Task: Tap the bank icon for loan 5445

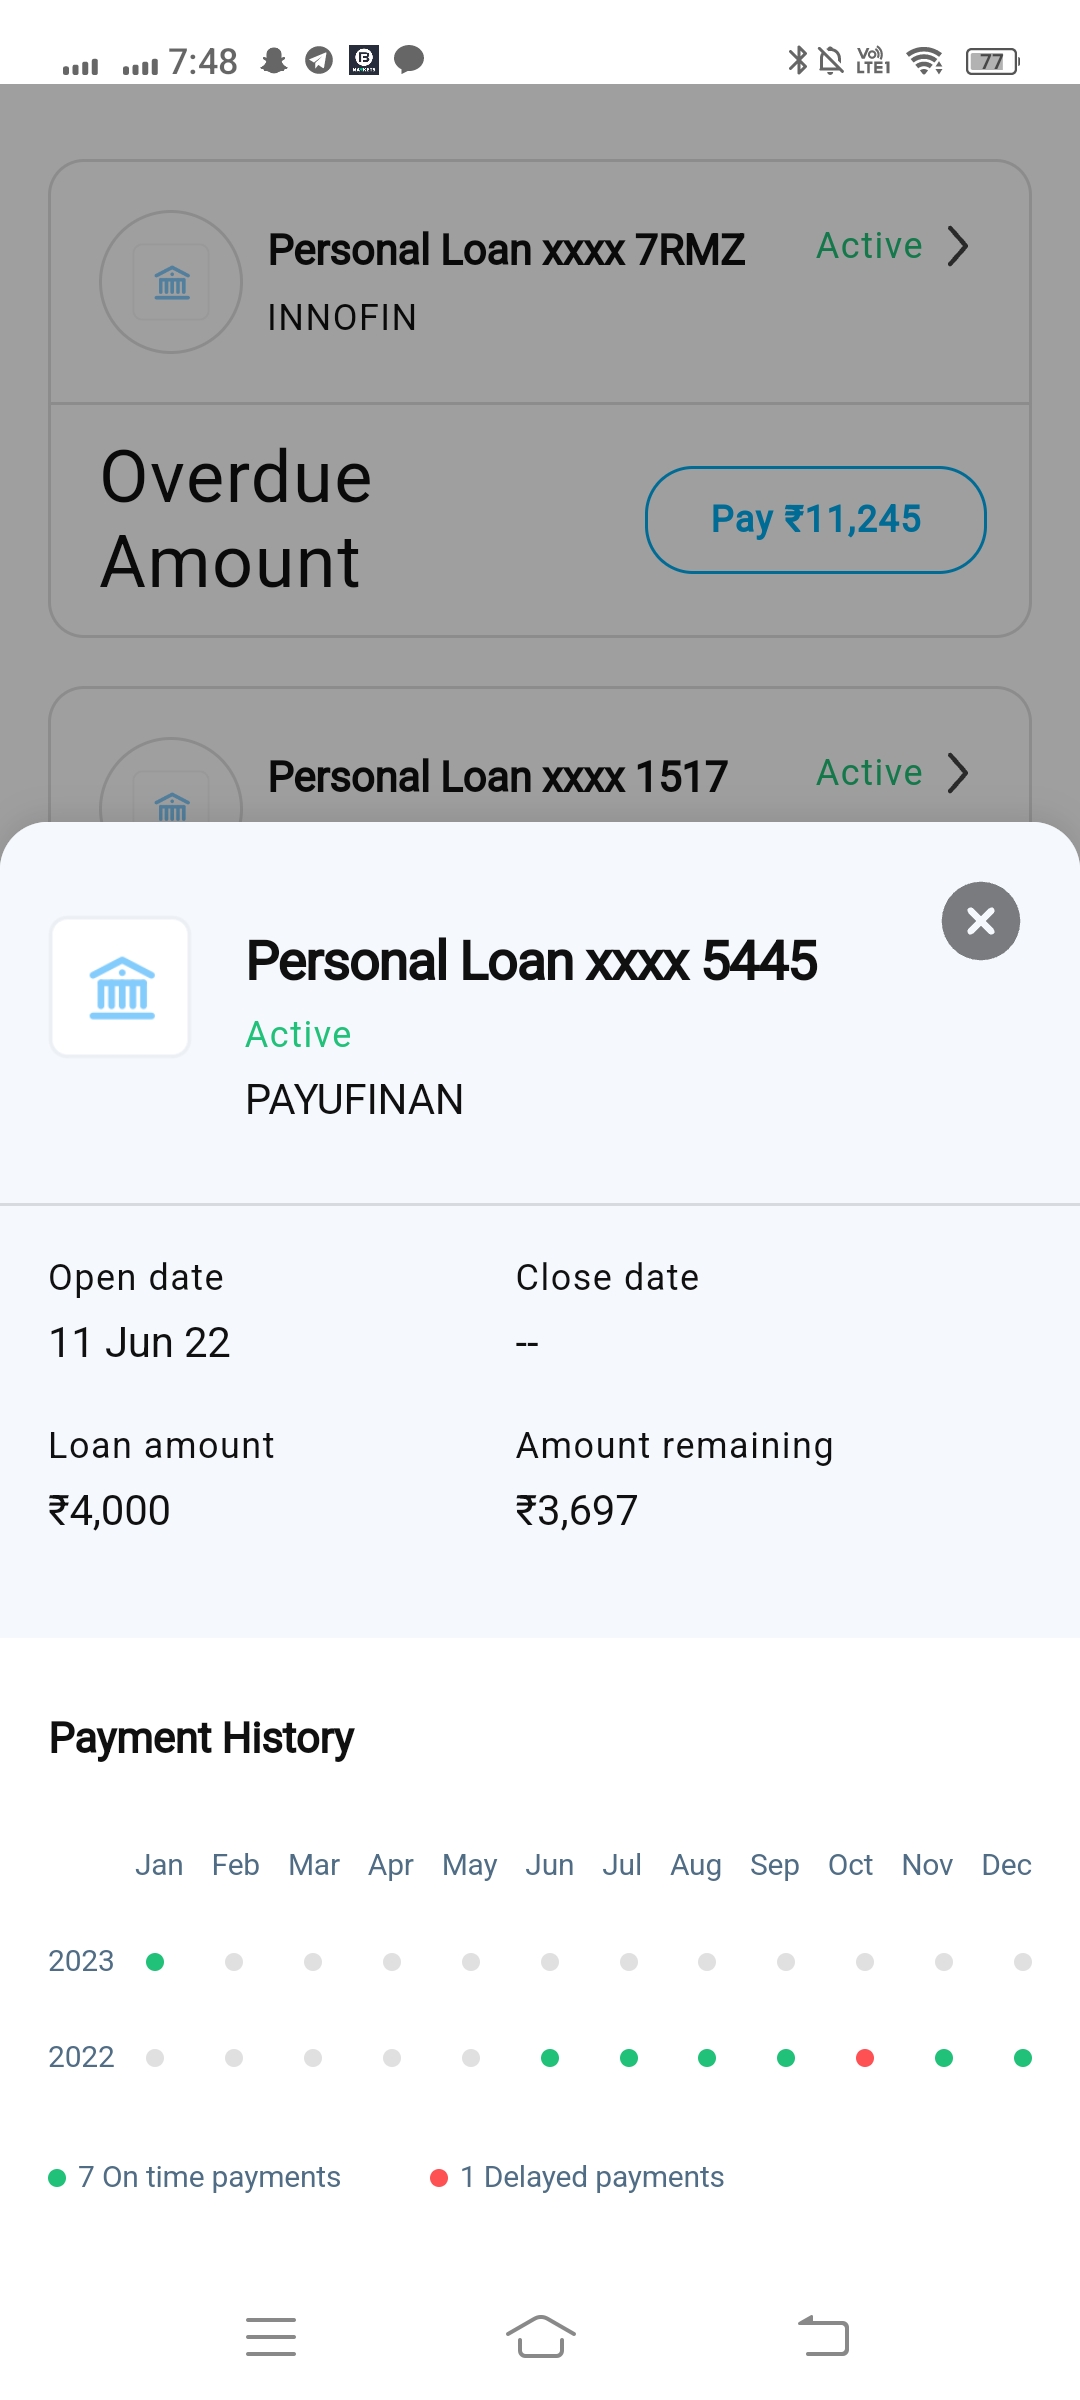Action: 121,987
